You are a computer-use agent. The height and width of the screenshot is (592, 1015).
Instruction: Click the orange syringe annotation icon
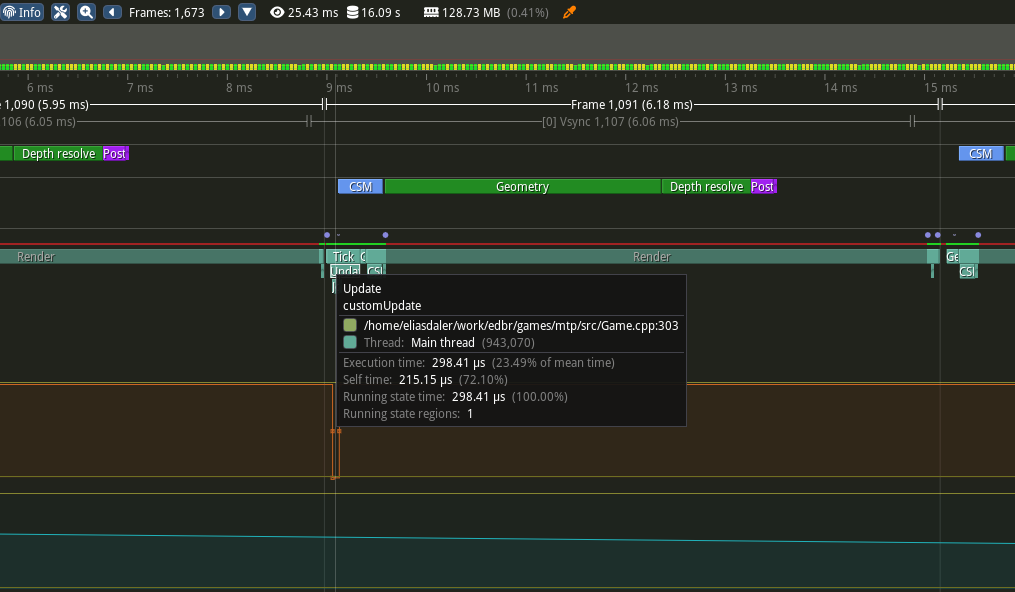pyautogui.click(x=570, y=12)
